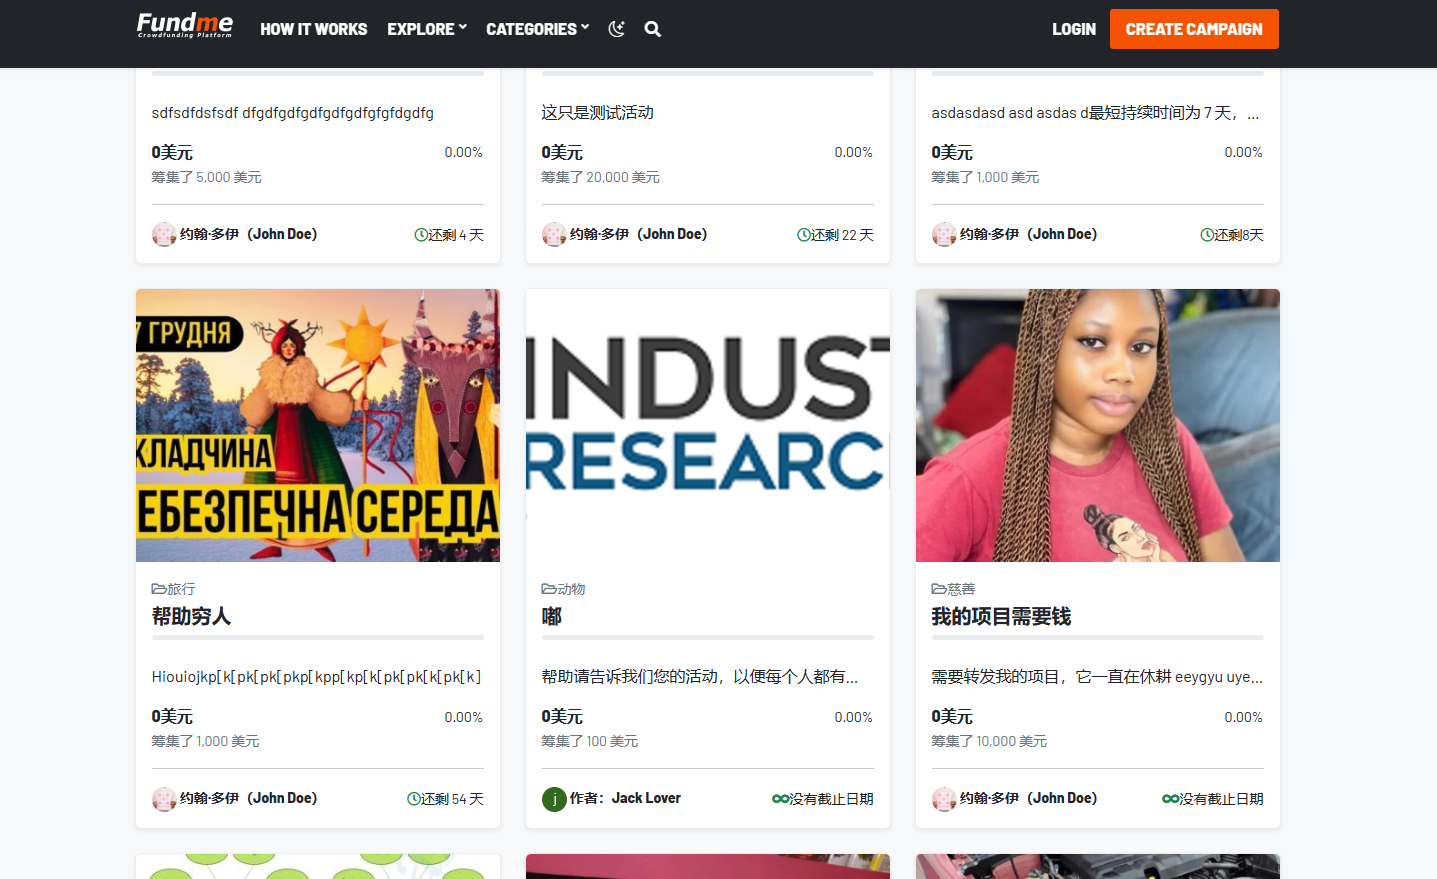Click the Fundme logo
1437x879 pixels.
pyautogui.click(x=185, y=26)
